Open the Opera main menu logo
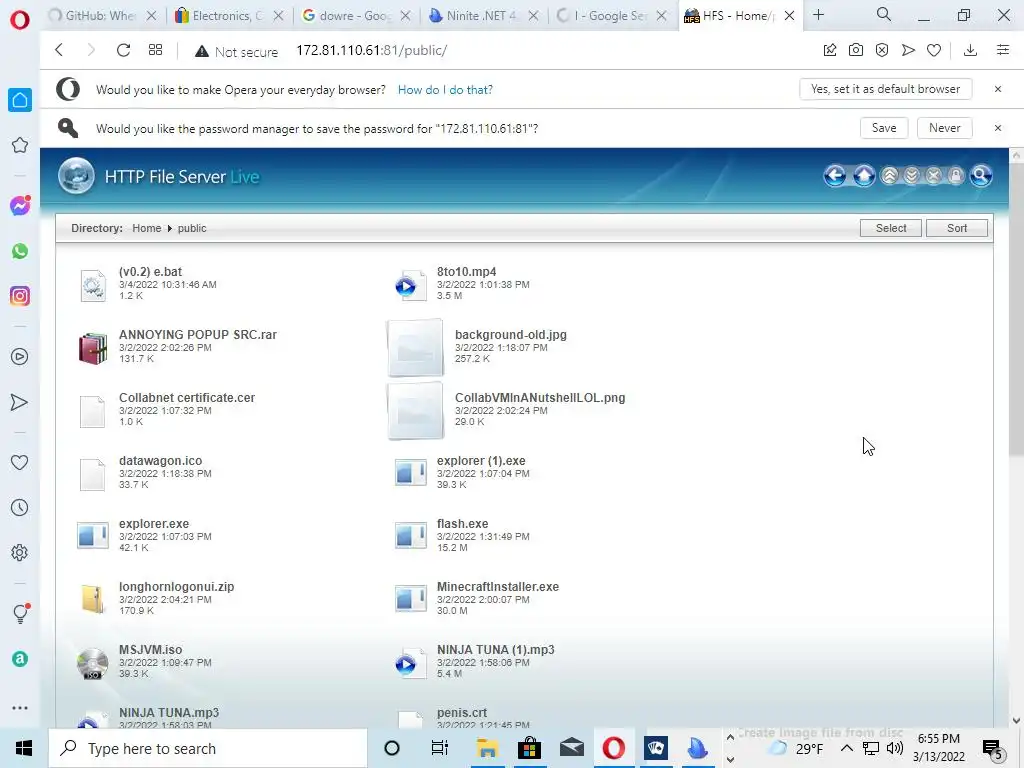Screen dimensions: 1024x768 tap(20, 20)
